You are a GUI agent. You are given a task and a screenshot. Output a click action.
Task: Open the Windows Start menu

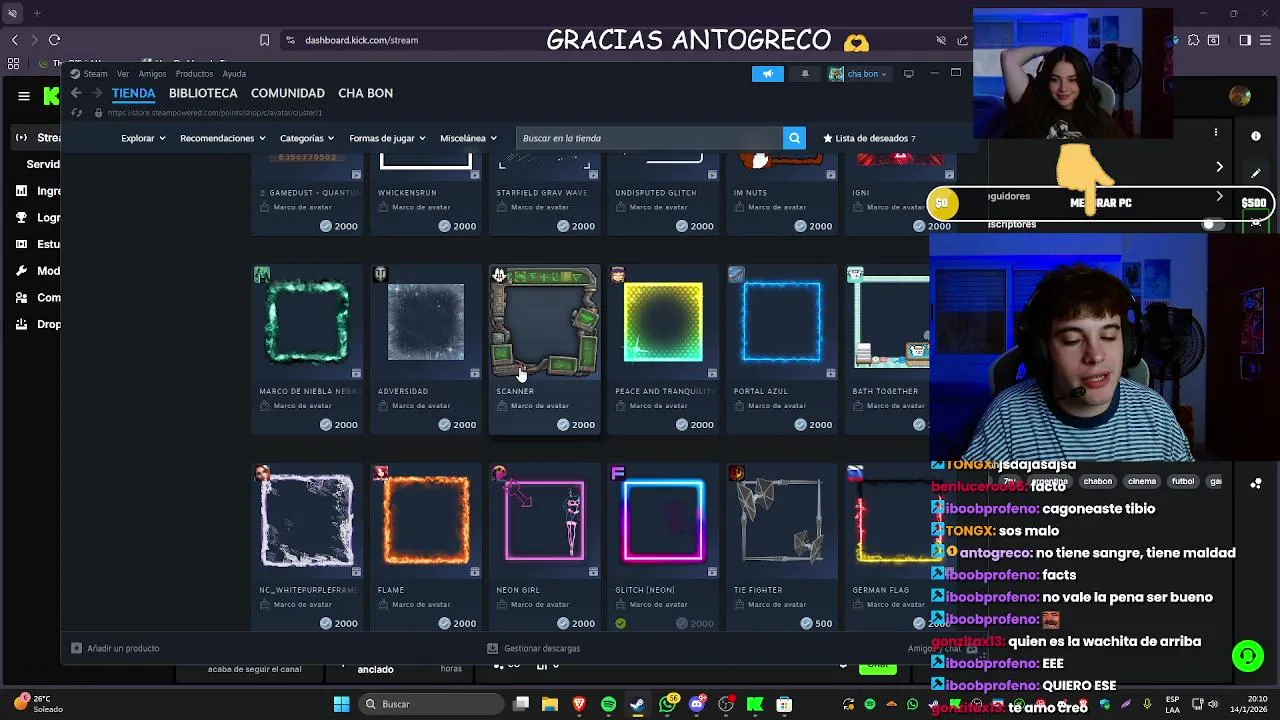[341, 704]
